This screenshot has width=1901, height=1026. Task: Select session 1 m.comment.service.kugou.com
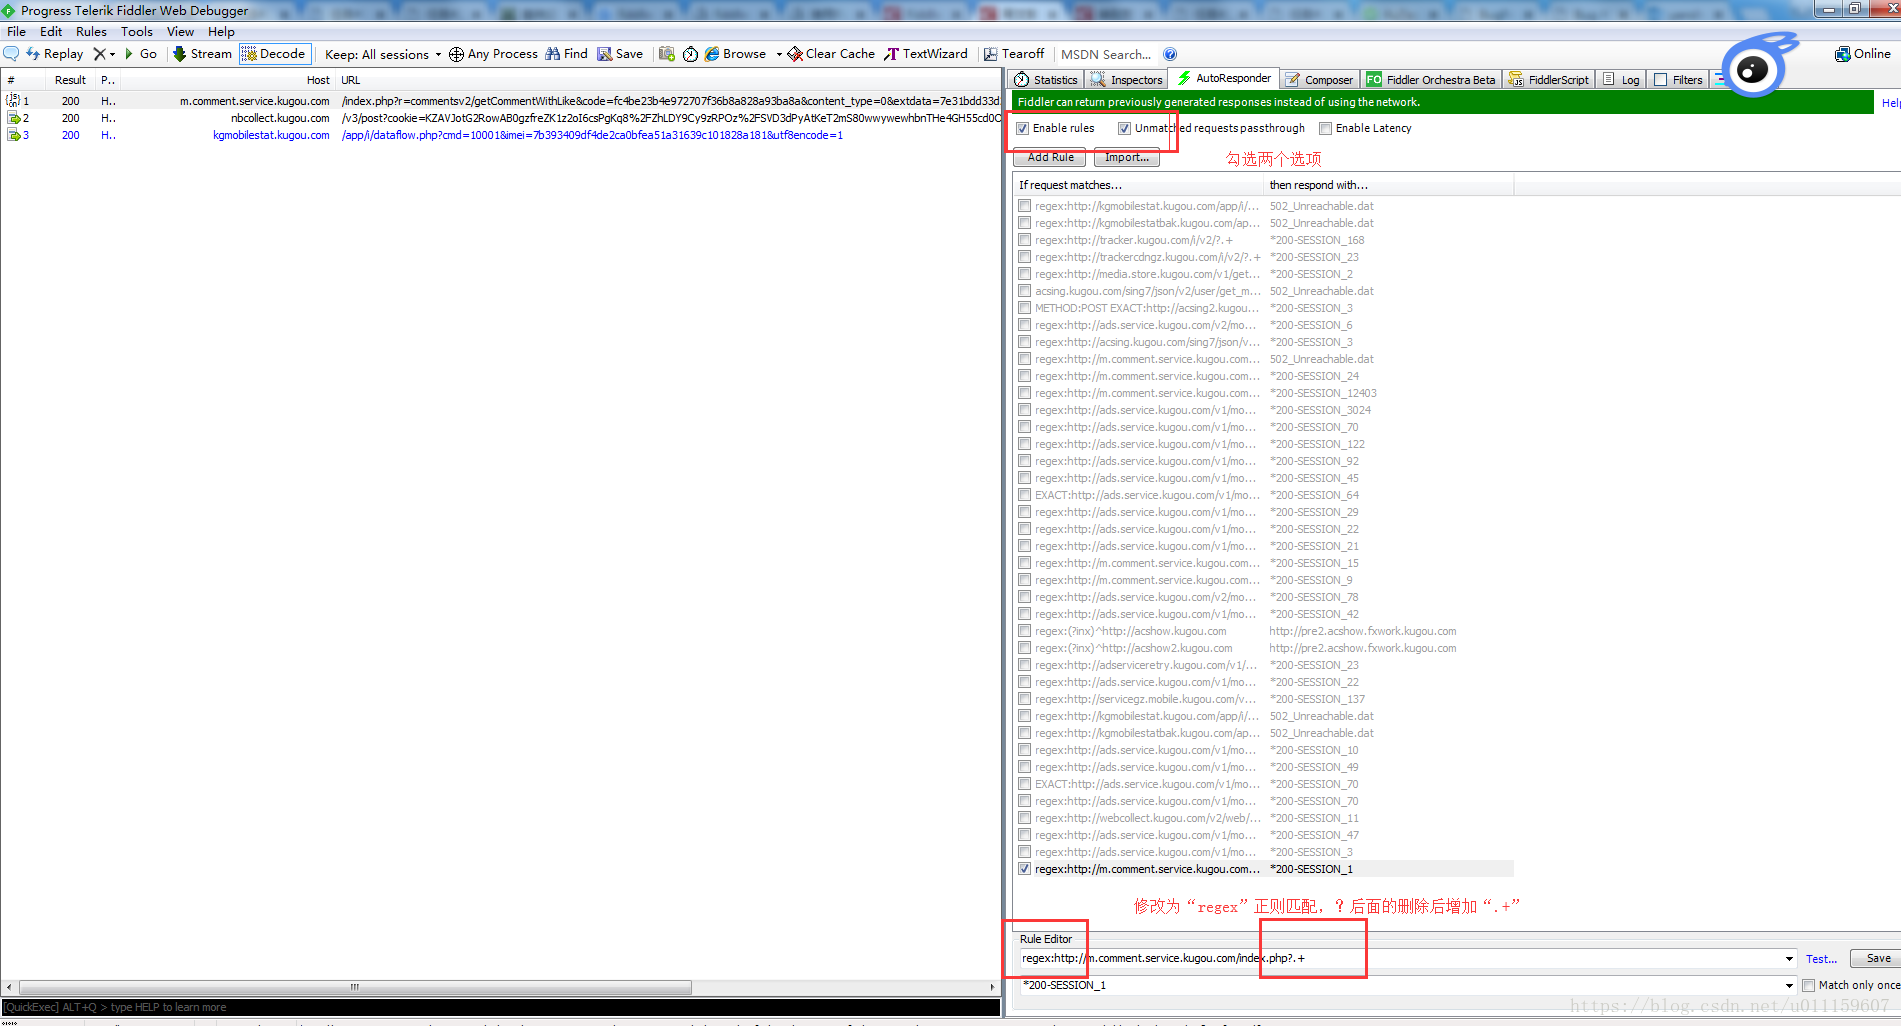(x=500, y=101)
